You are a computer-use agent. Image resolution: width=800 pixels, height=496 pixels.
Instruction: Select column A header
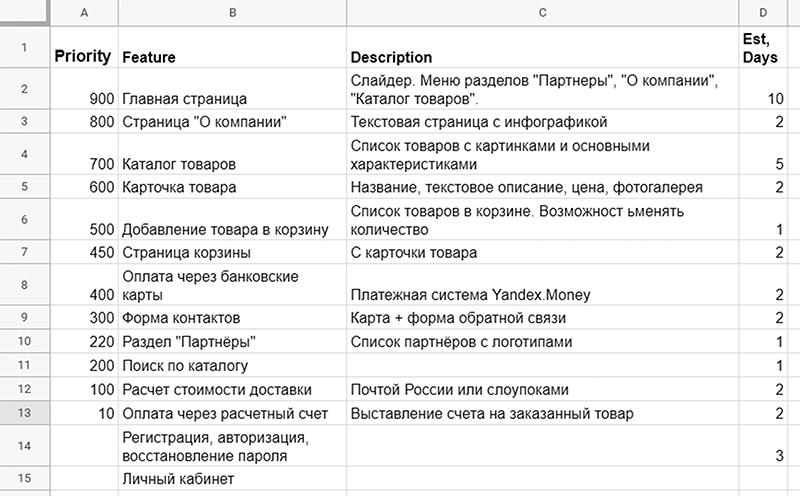pos(82,12)
